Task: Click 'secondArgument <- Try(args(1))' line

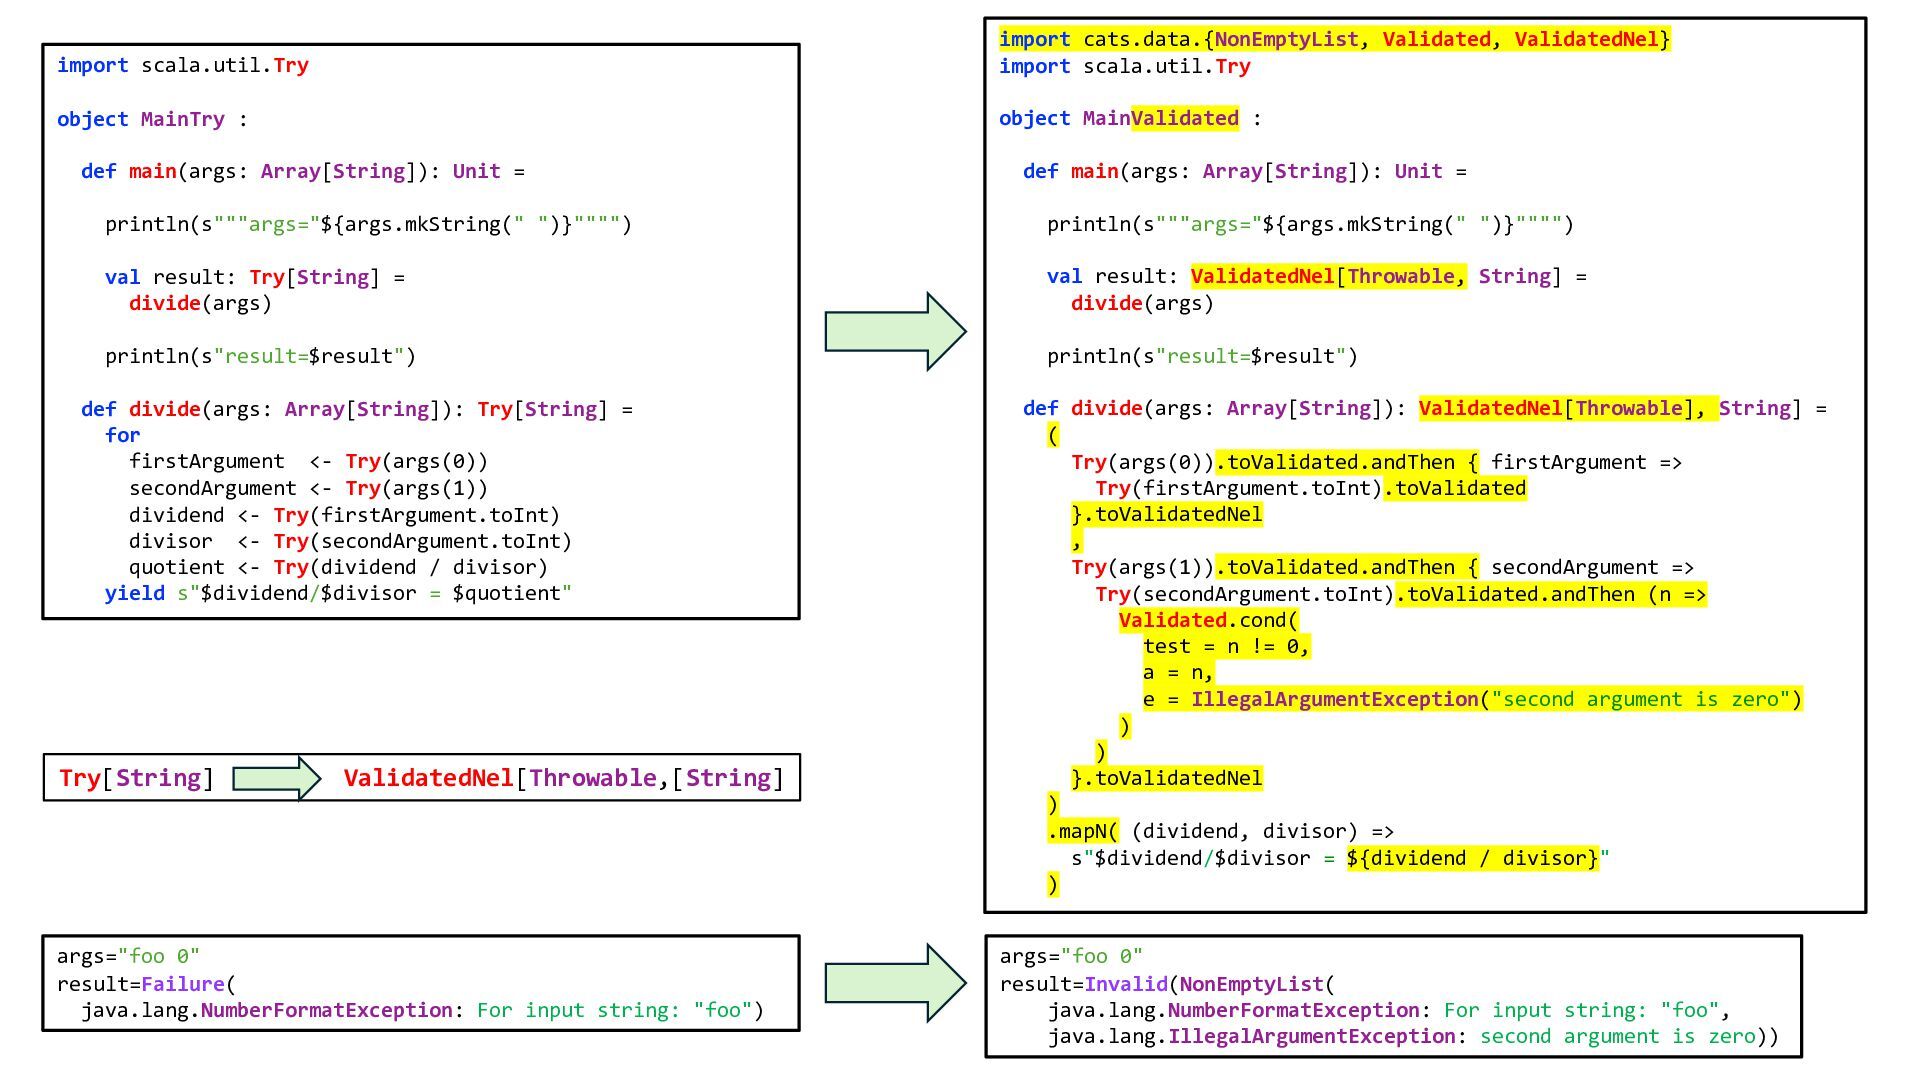Action: pyautogui.click(x=308, y=488)
